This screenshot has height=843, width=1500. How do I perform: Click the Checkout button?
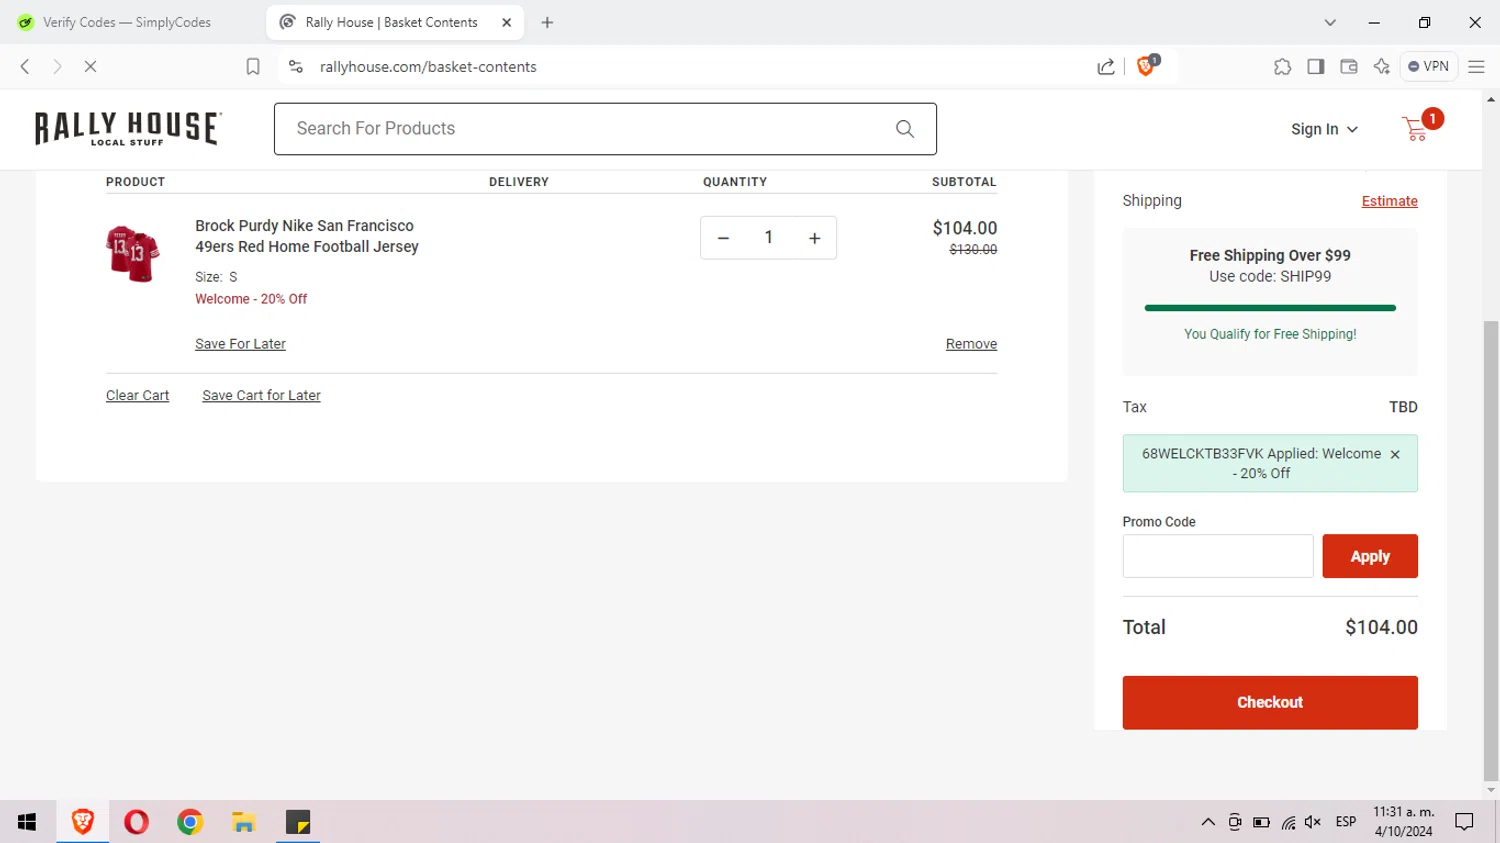pyautogui.click(x=1270, y=702)
